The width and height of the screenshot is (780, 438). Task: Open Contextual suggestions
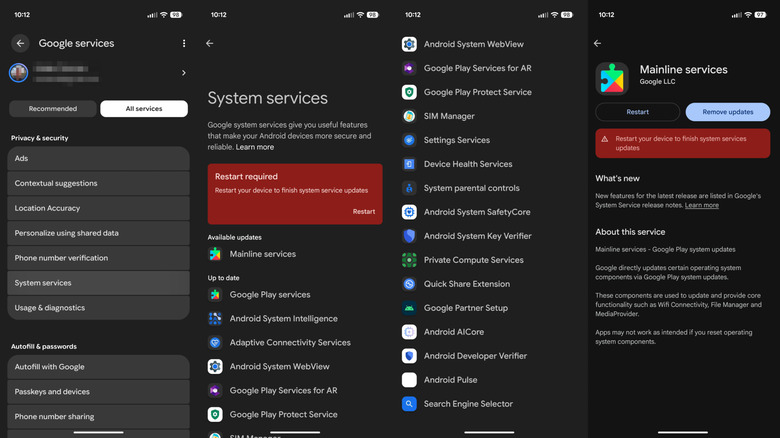98,183
